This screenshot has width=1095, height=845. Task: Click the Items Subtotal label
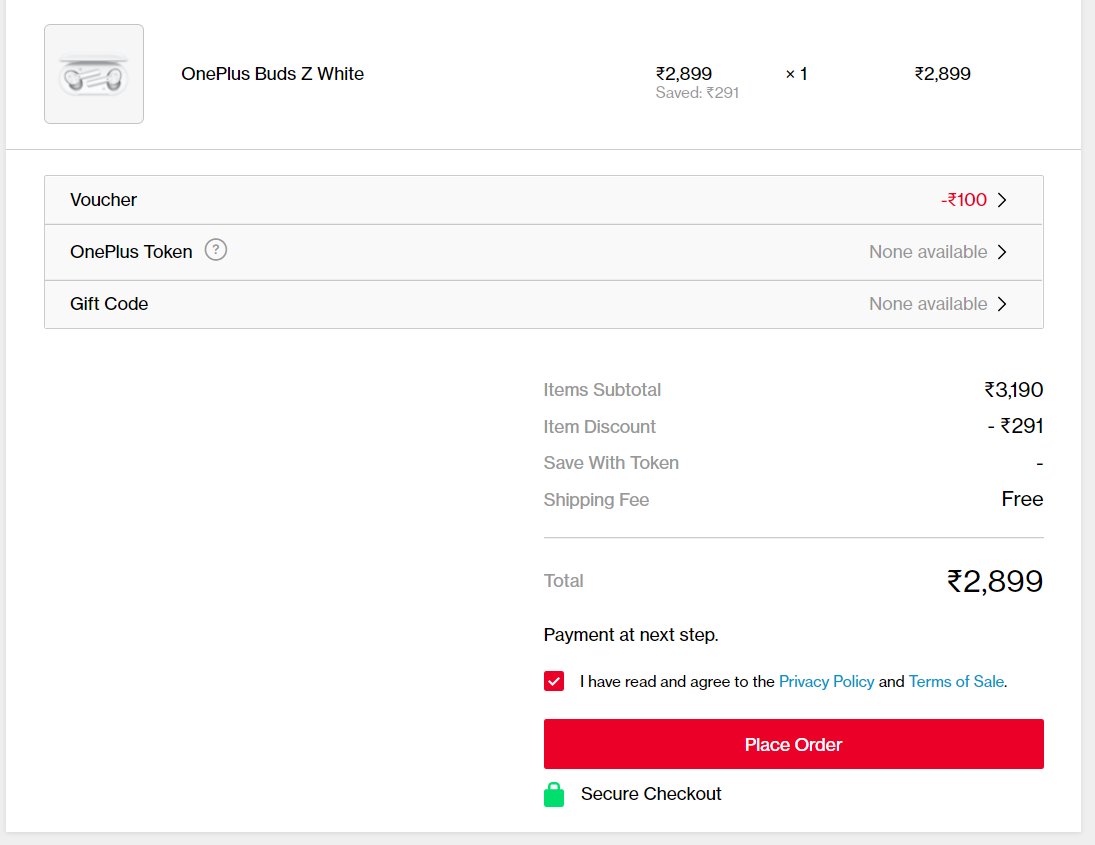[x=602, y=390]
